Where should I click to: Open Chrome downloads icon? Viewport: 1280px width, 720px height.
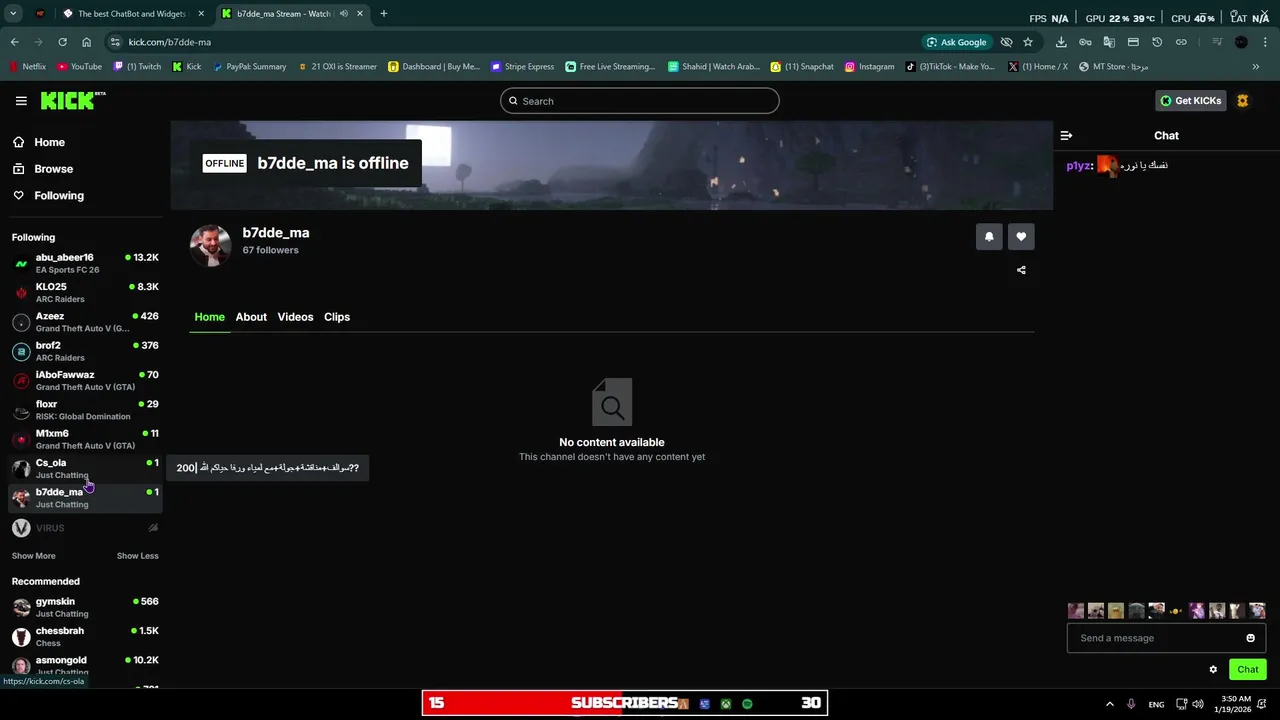pos(1061,42)
